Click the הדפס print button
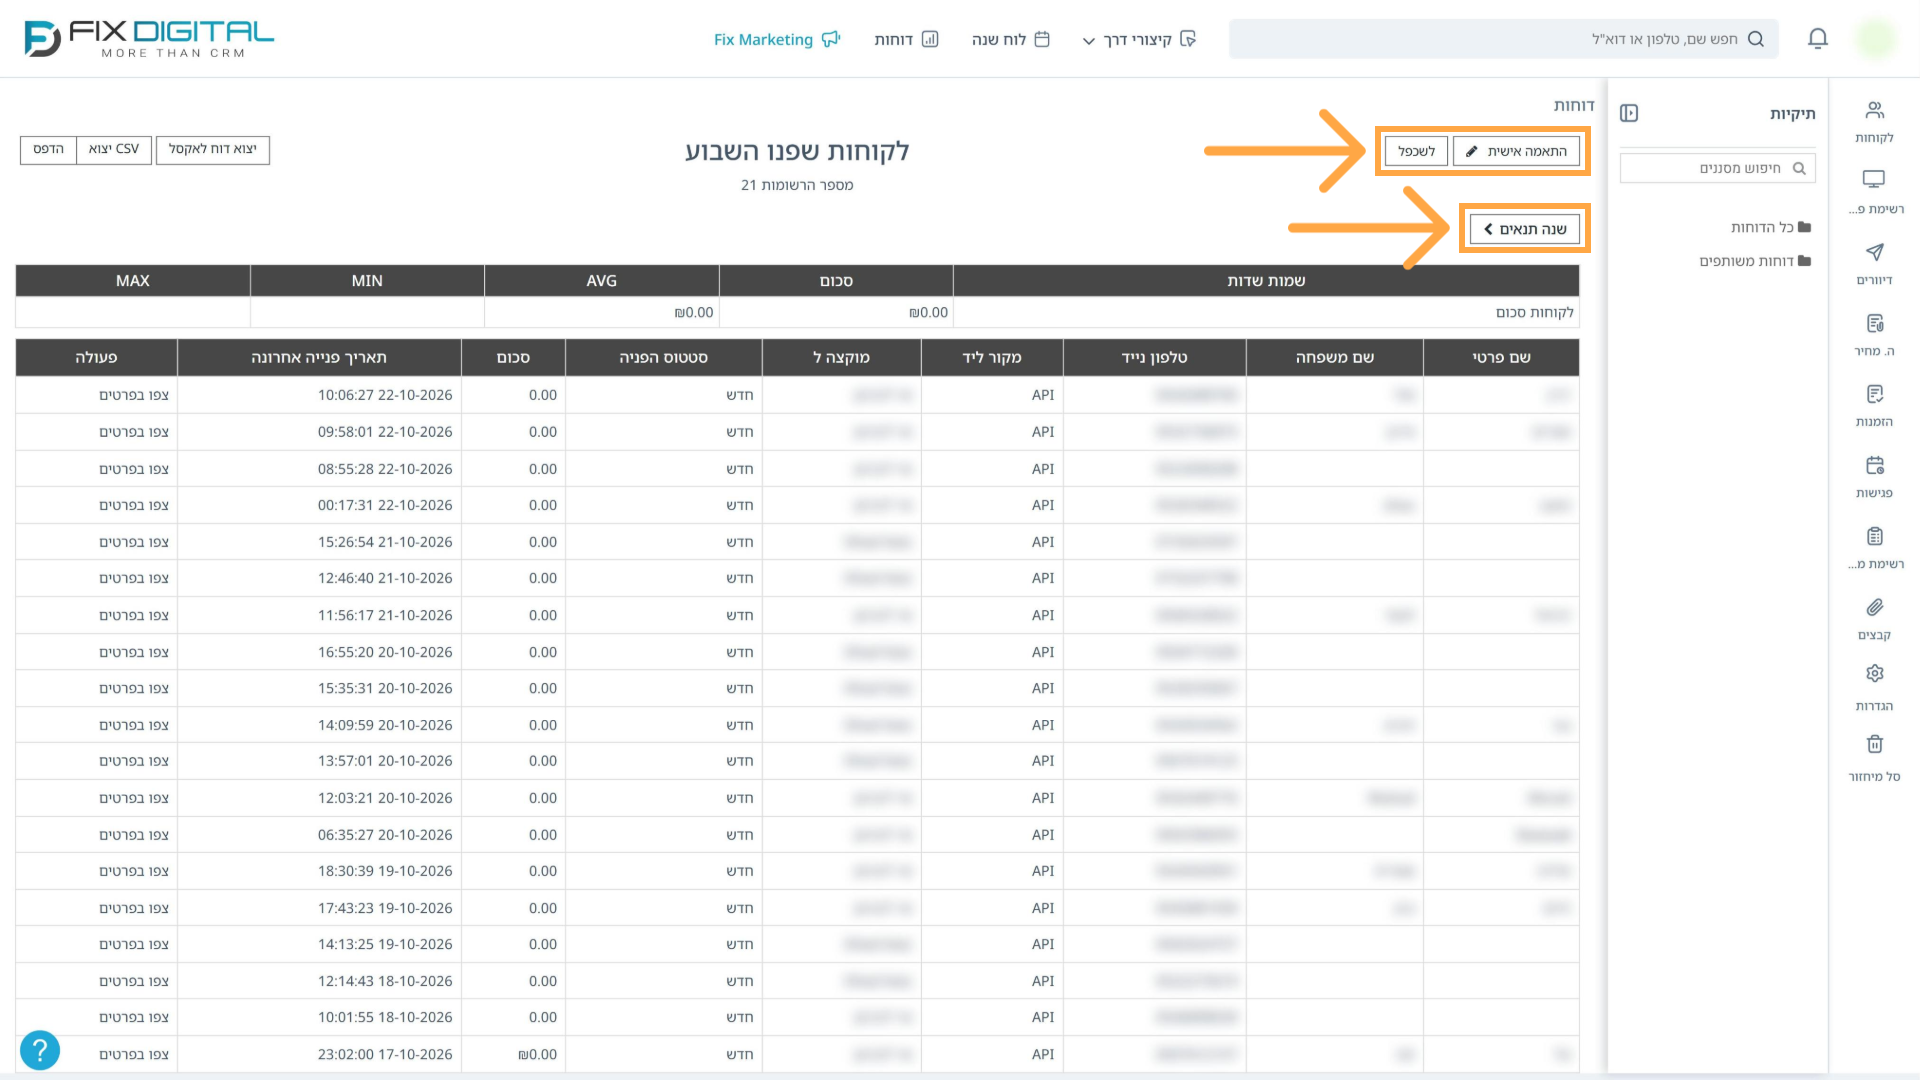Screen dimensions: 1920x1080 pyautogui.click(x=48, y=149)
